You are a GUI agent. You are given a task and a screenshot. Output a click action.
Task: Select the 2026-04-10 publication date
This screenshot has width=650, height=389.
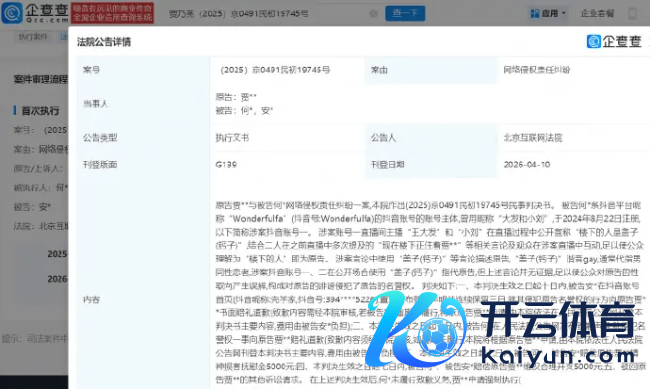click(527, 165)
